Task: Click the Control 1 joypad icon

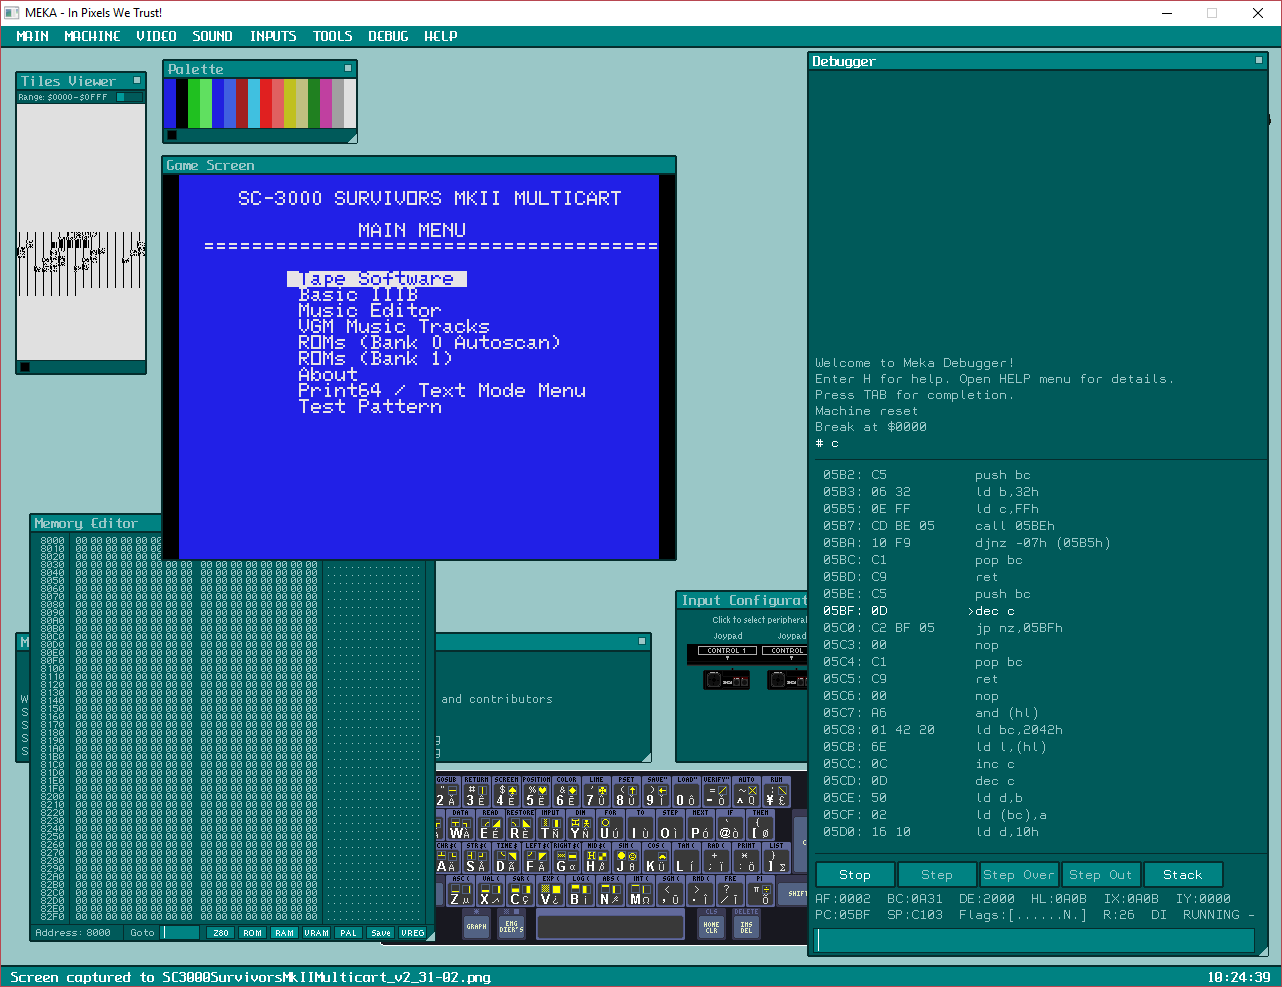Action: pyautogui.click(x=726, y=680)
